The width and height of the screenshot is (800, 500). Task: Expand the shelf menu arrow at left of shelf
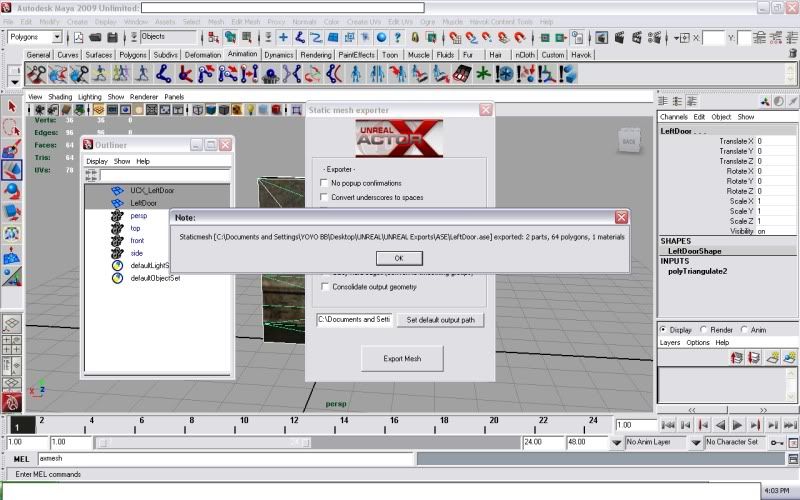15,82
